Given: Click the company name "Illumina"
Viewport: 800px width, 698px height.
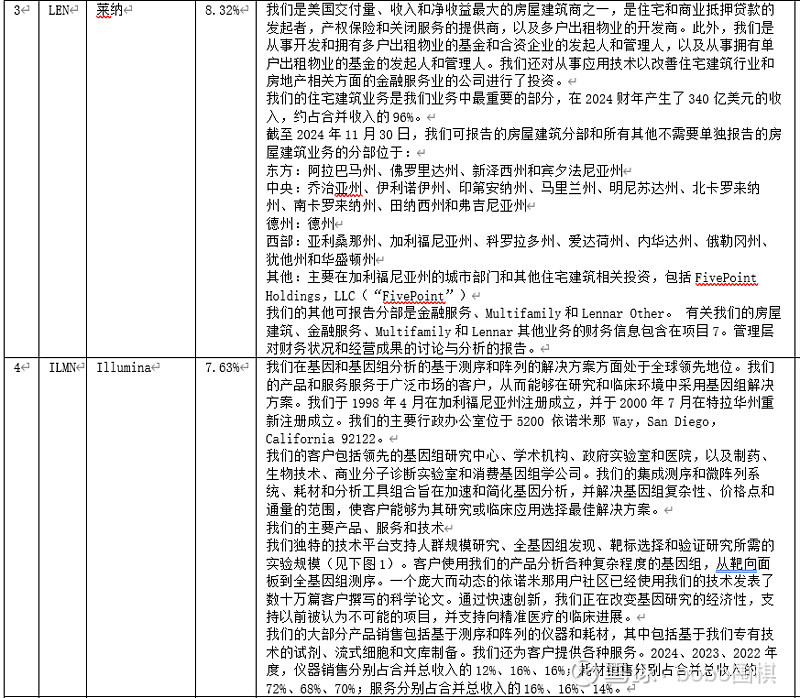Looking at the screenshot, I should tap(124, 367).
